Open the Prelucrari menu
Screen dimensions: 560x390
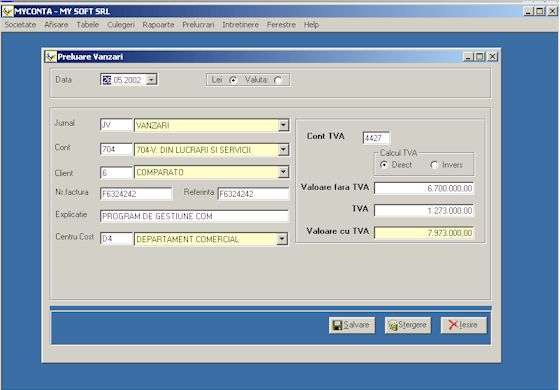198,25
